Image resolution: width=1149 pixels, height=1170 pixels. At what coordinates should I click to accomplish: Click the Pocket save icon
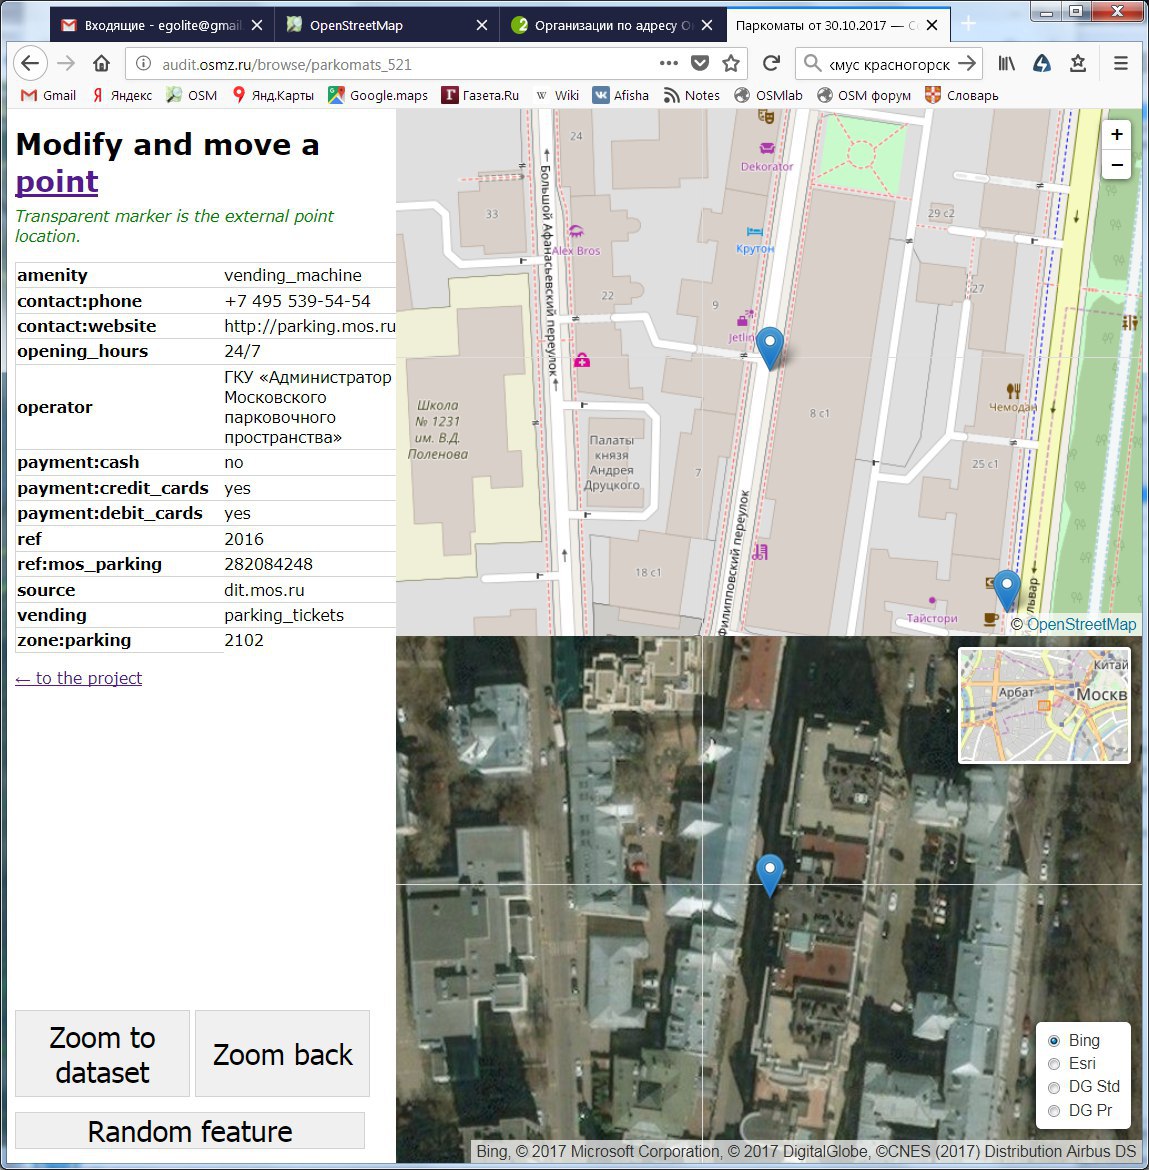pyautogui.click(x=700, y=64)
